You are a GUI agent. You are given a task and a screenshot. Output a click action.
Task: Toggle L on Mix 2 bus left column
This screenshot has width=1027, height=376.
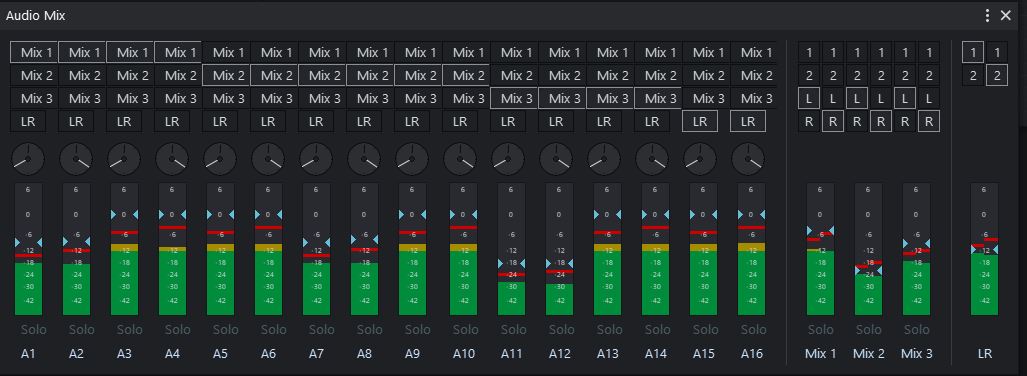coord(857,99)
